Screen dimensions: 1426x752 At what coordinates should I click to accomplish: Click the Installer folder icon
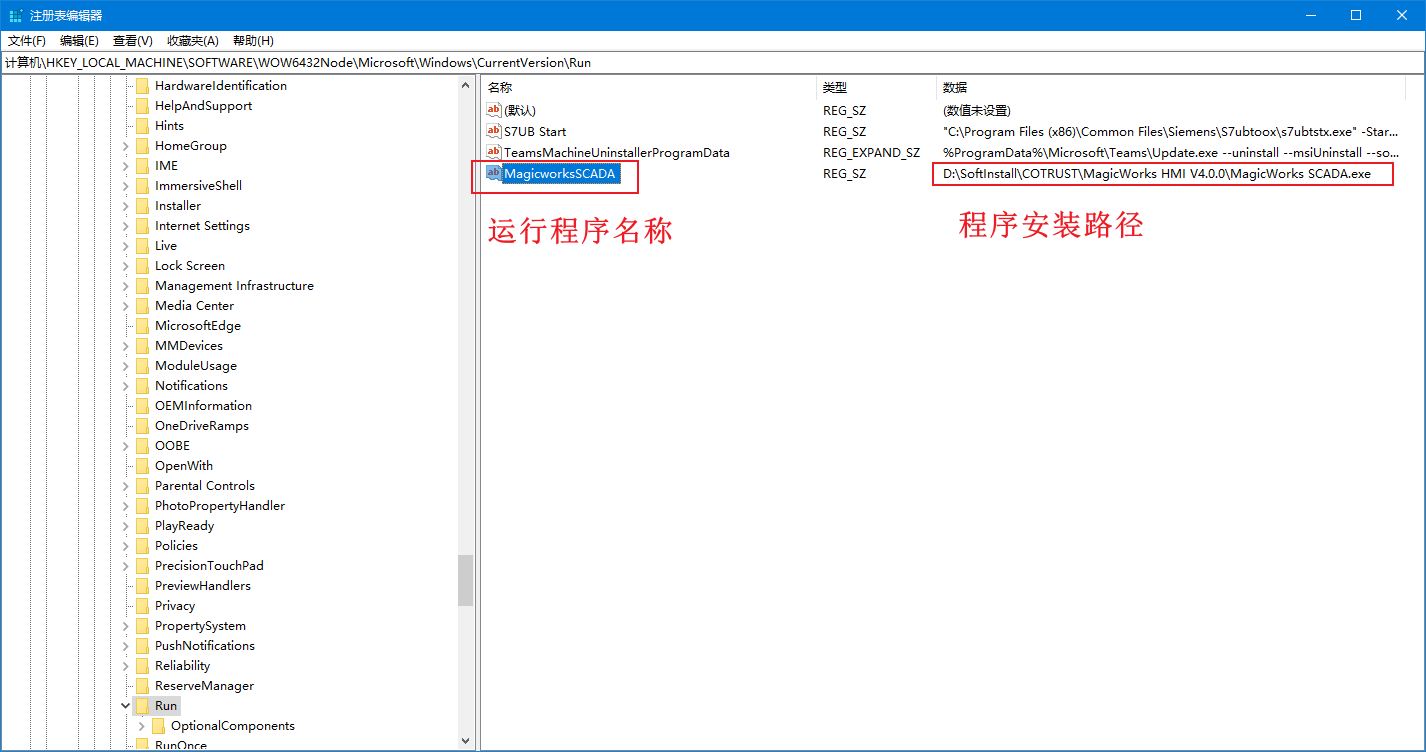tap(142, 206)
